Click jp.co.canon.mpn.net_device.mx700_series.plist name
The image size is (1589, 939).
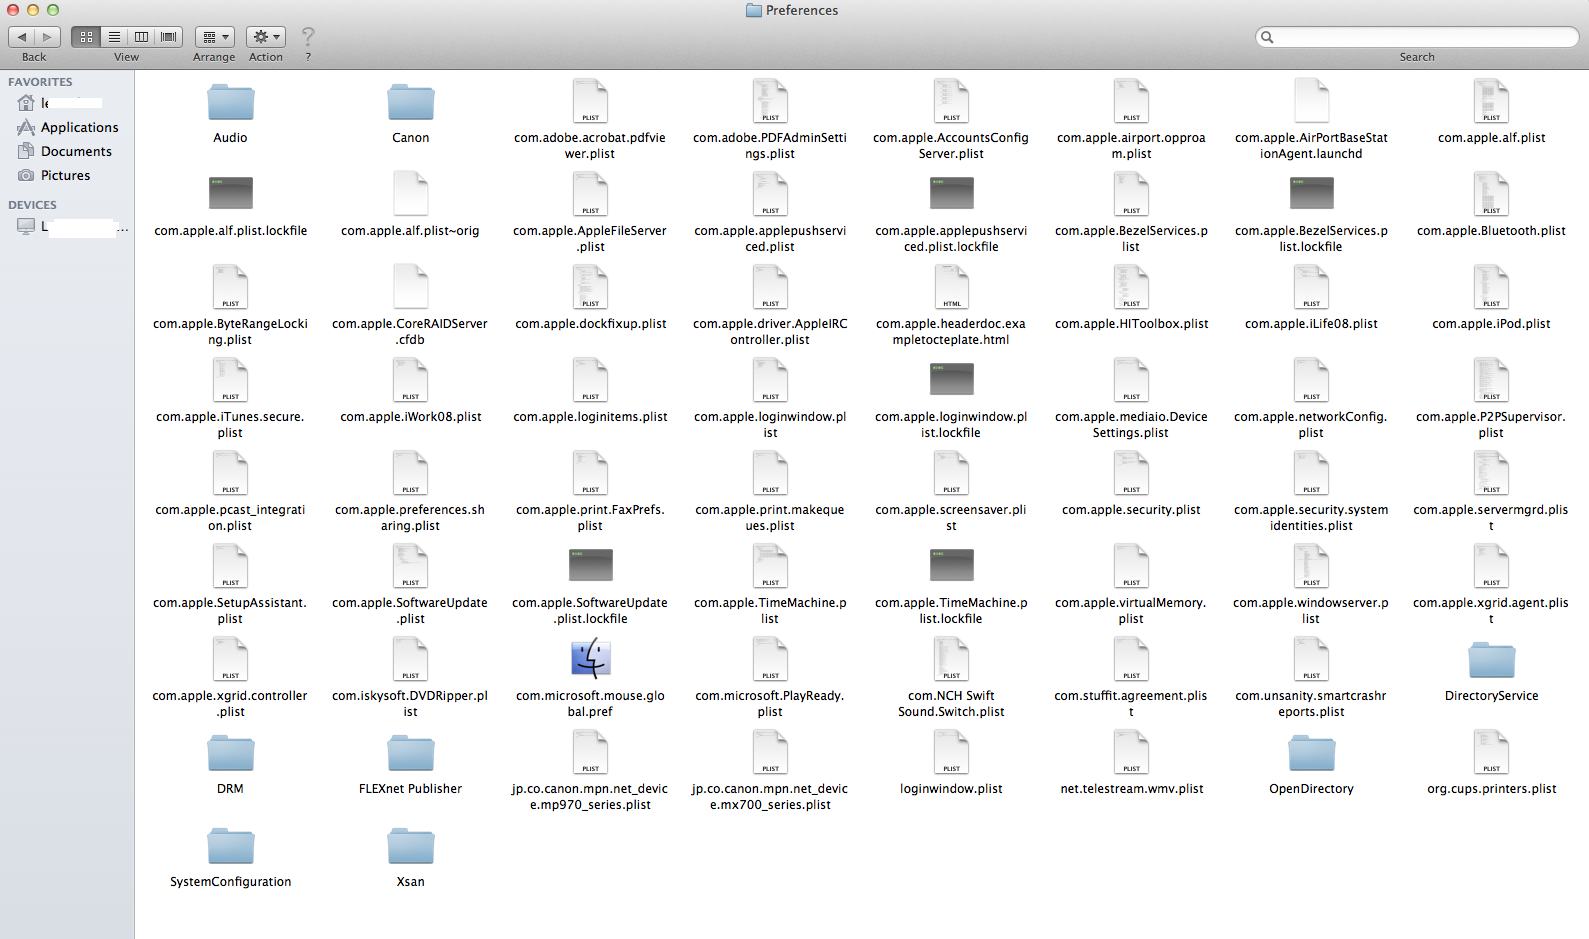pyautogui.click(x=770, y=797)
